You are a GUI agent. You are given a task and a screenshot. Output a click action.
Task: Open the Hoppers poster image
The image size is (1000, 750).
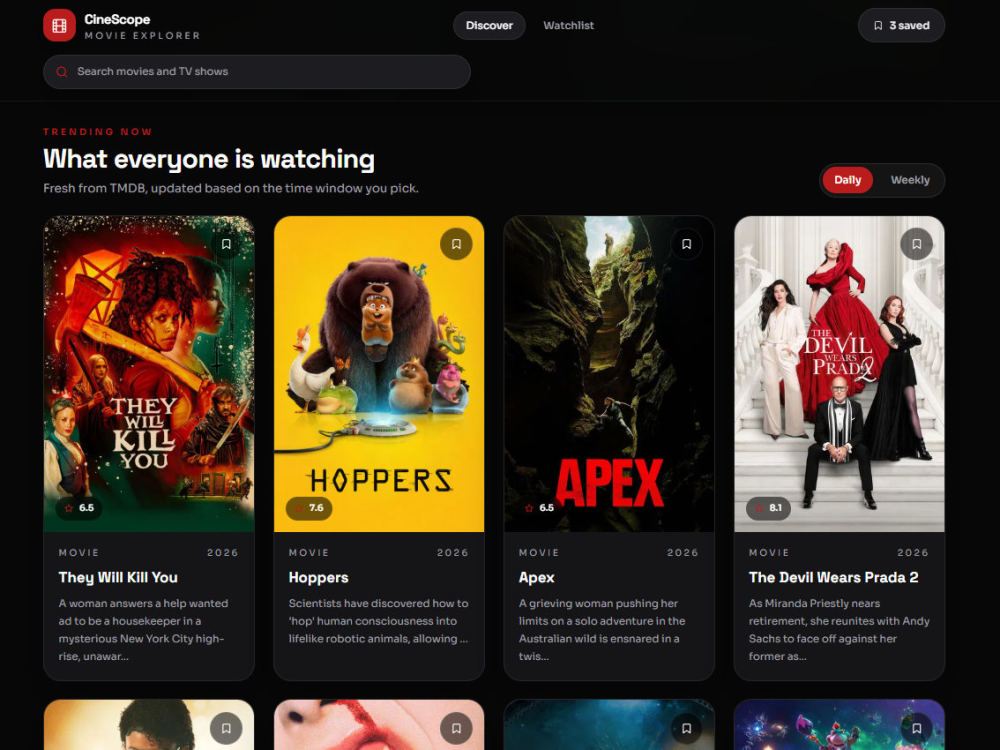tap(379, 374)
